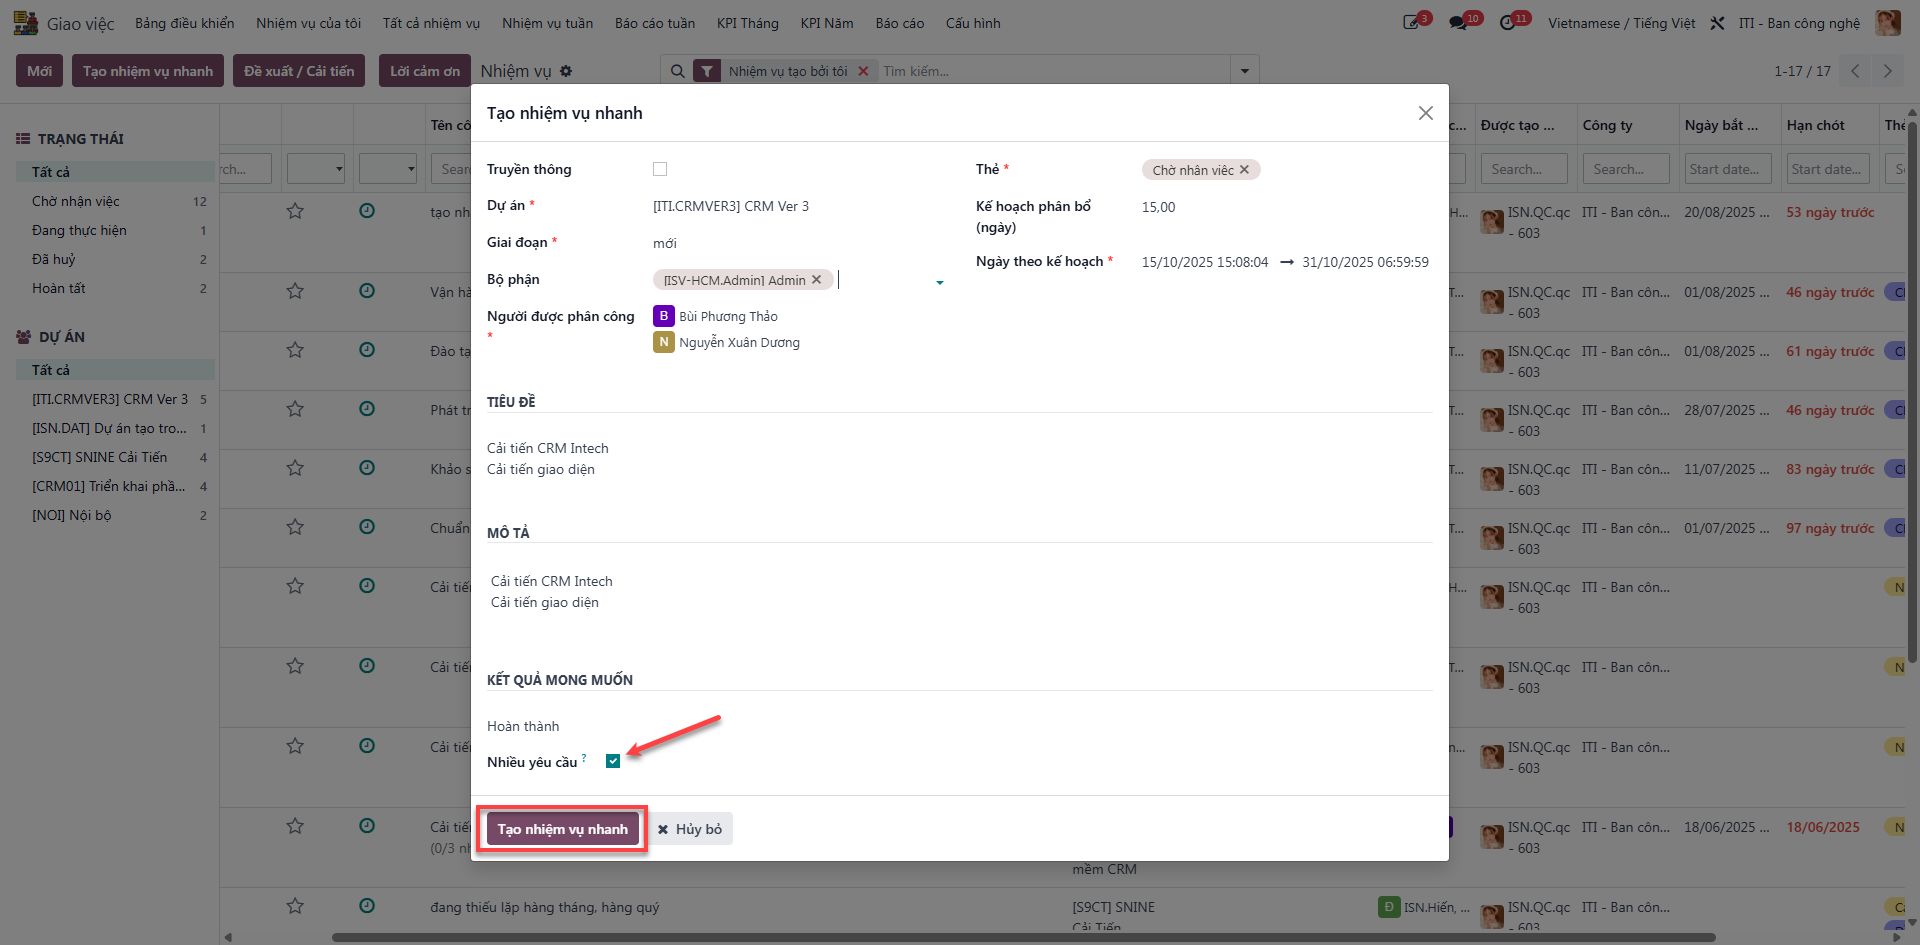Open the debug tools wrench icon

(1717, 23)
